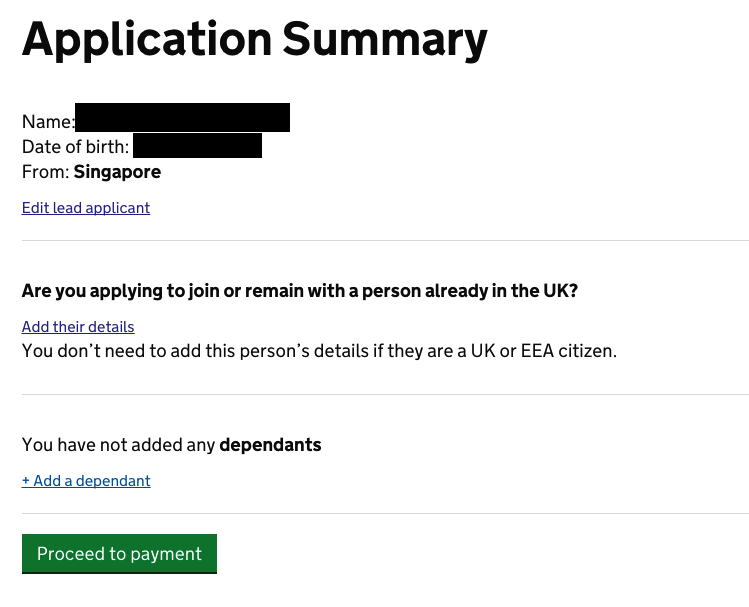Image resolution: width=749 pixels, height=607 pixels.
Task: Click the redacted name value box
Action: click(x=182, y=117)
